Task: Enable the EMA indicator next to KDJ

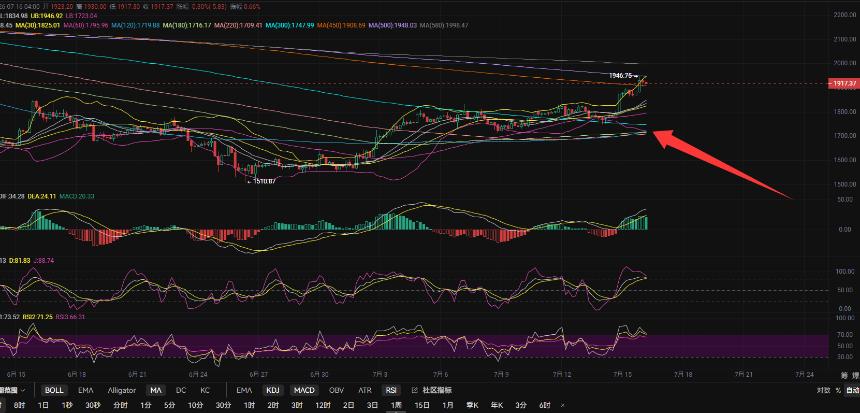Action: 244,391
